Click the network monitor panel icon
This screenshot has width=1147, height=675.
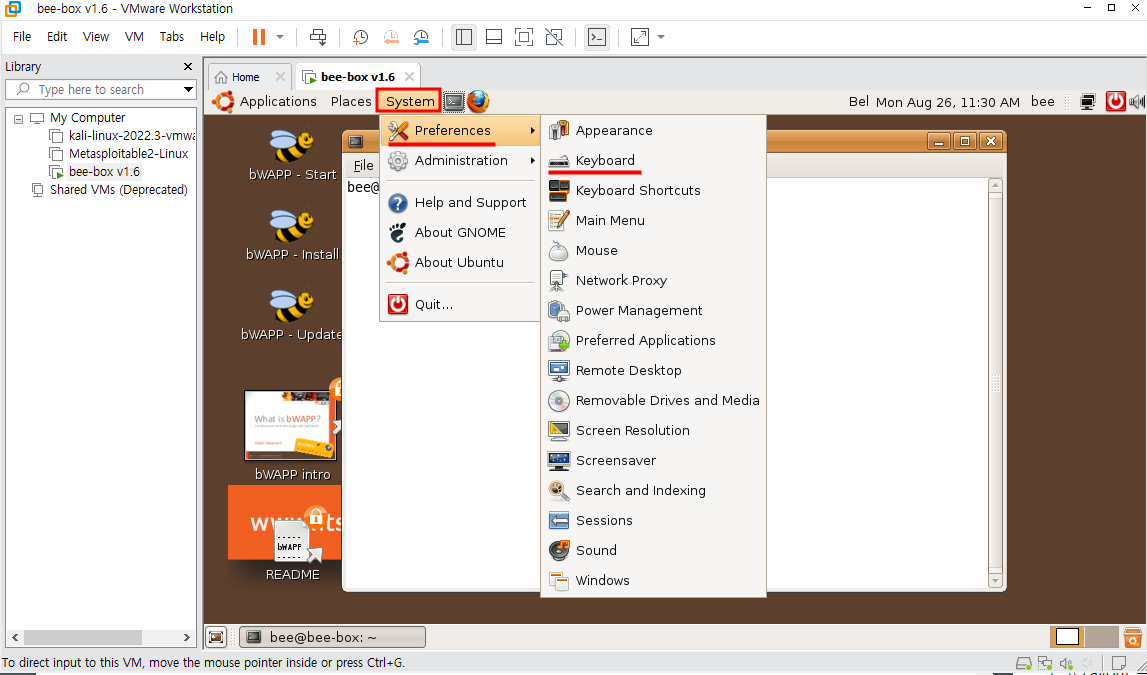[x=1088, y=102]
